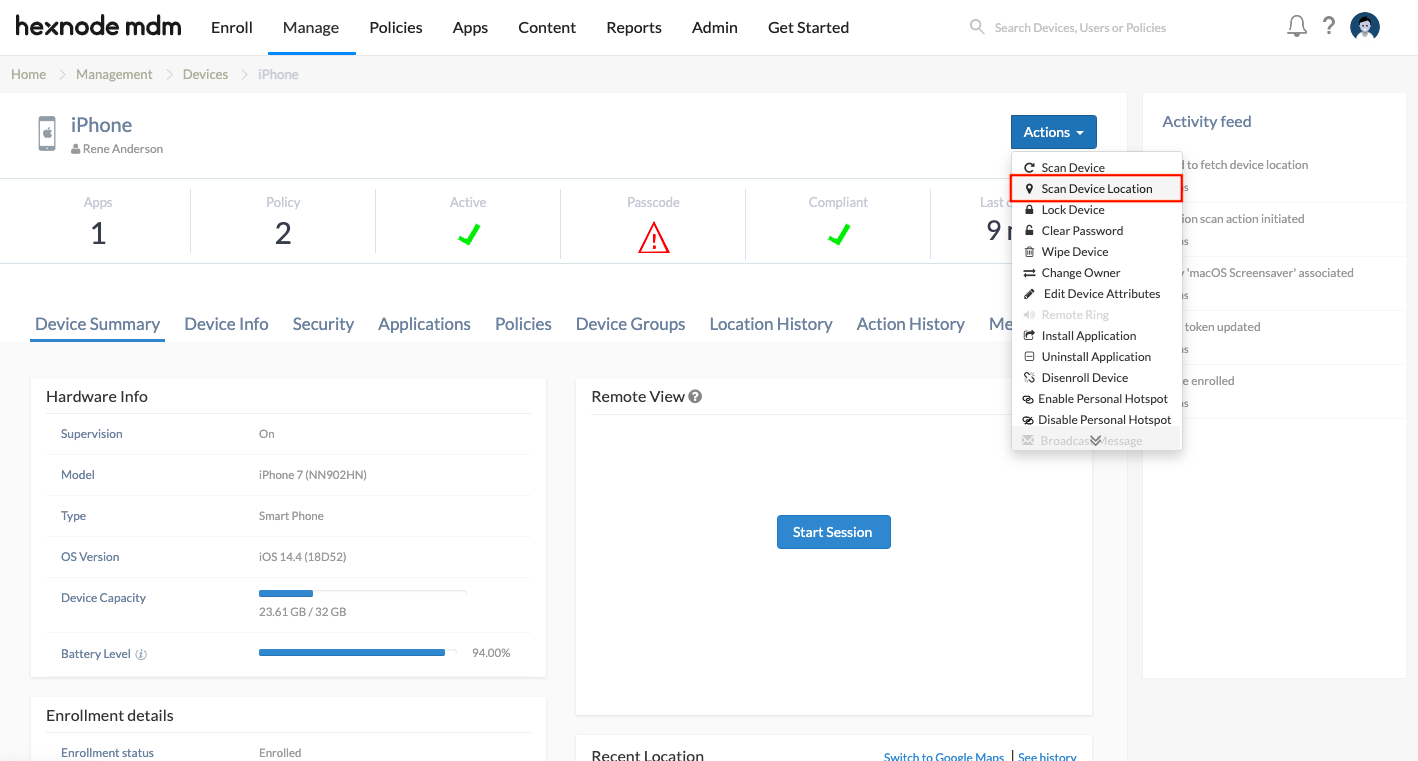The image size is (1418, 761).
Task: Choose Lock Device in the Actions menu
Action: pyautogui.click(x=1072, y=210)
